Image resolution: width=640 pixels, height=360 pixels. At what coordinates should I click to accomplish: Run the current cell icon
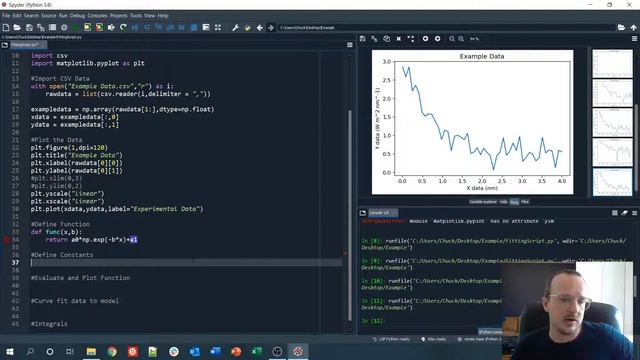(87, 27)
